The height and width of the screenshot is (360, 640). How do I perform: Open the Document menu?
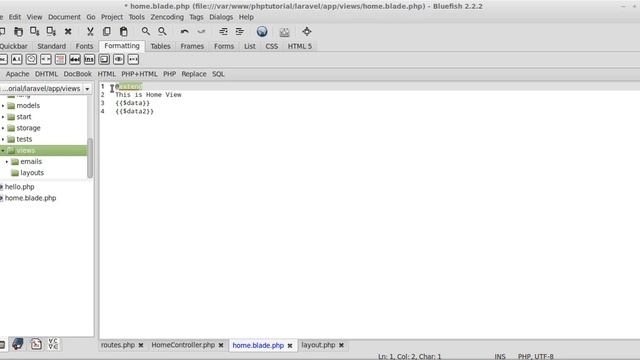[x=64, y=17]
